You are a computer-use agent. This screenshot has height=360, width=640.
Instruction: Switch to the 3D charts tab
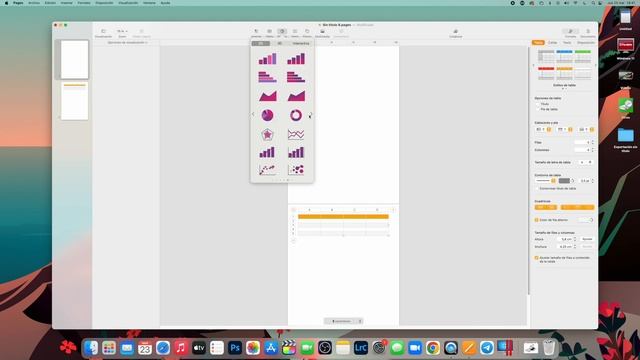280,43
